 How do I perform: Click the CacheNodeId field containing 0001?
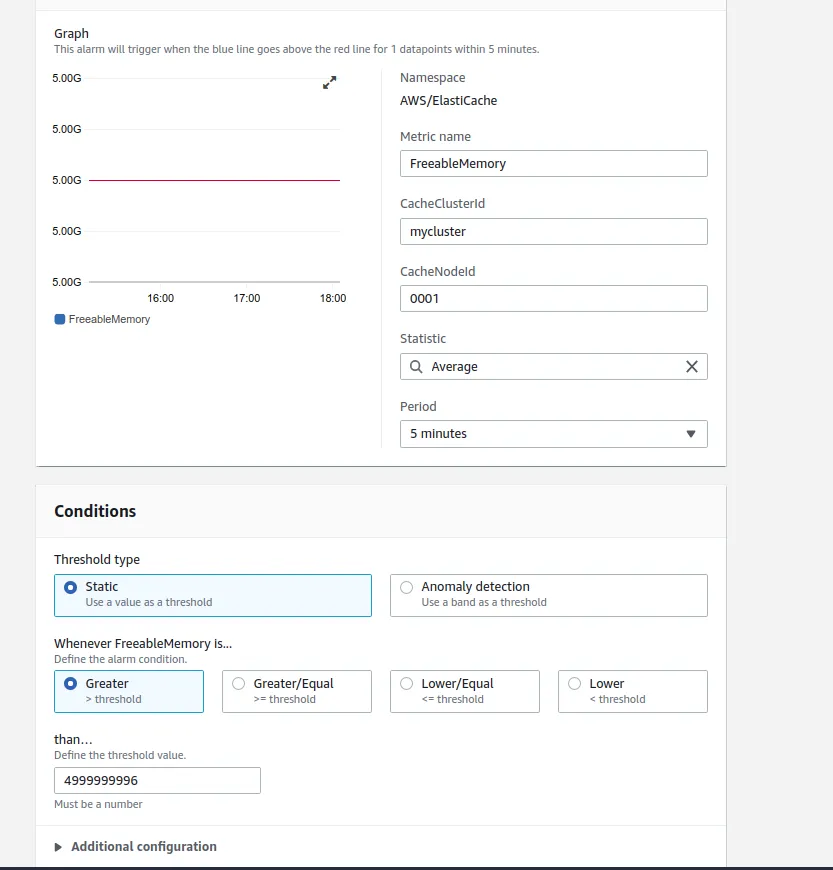pos(553,299)
